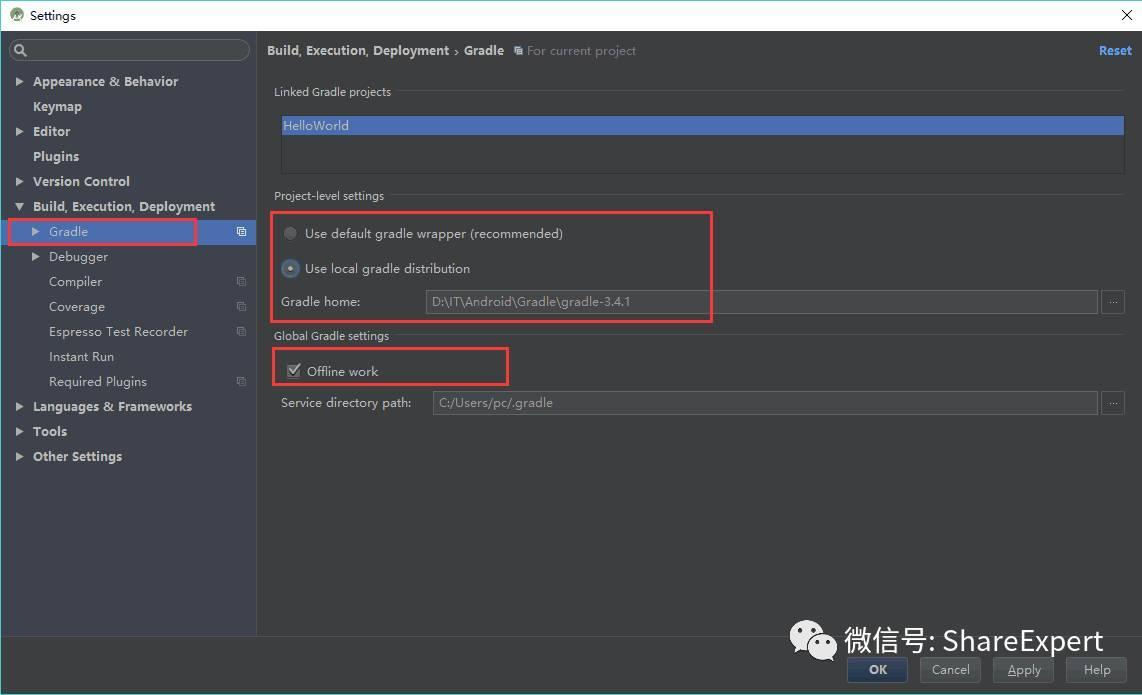
Task: Browse for Gradle home folder
Action: pos(1113,302)
